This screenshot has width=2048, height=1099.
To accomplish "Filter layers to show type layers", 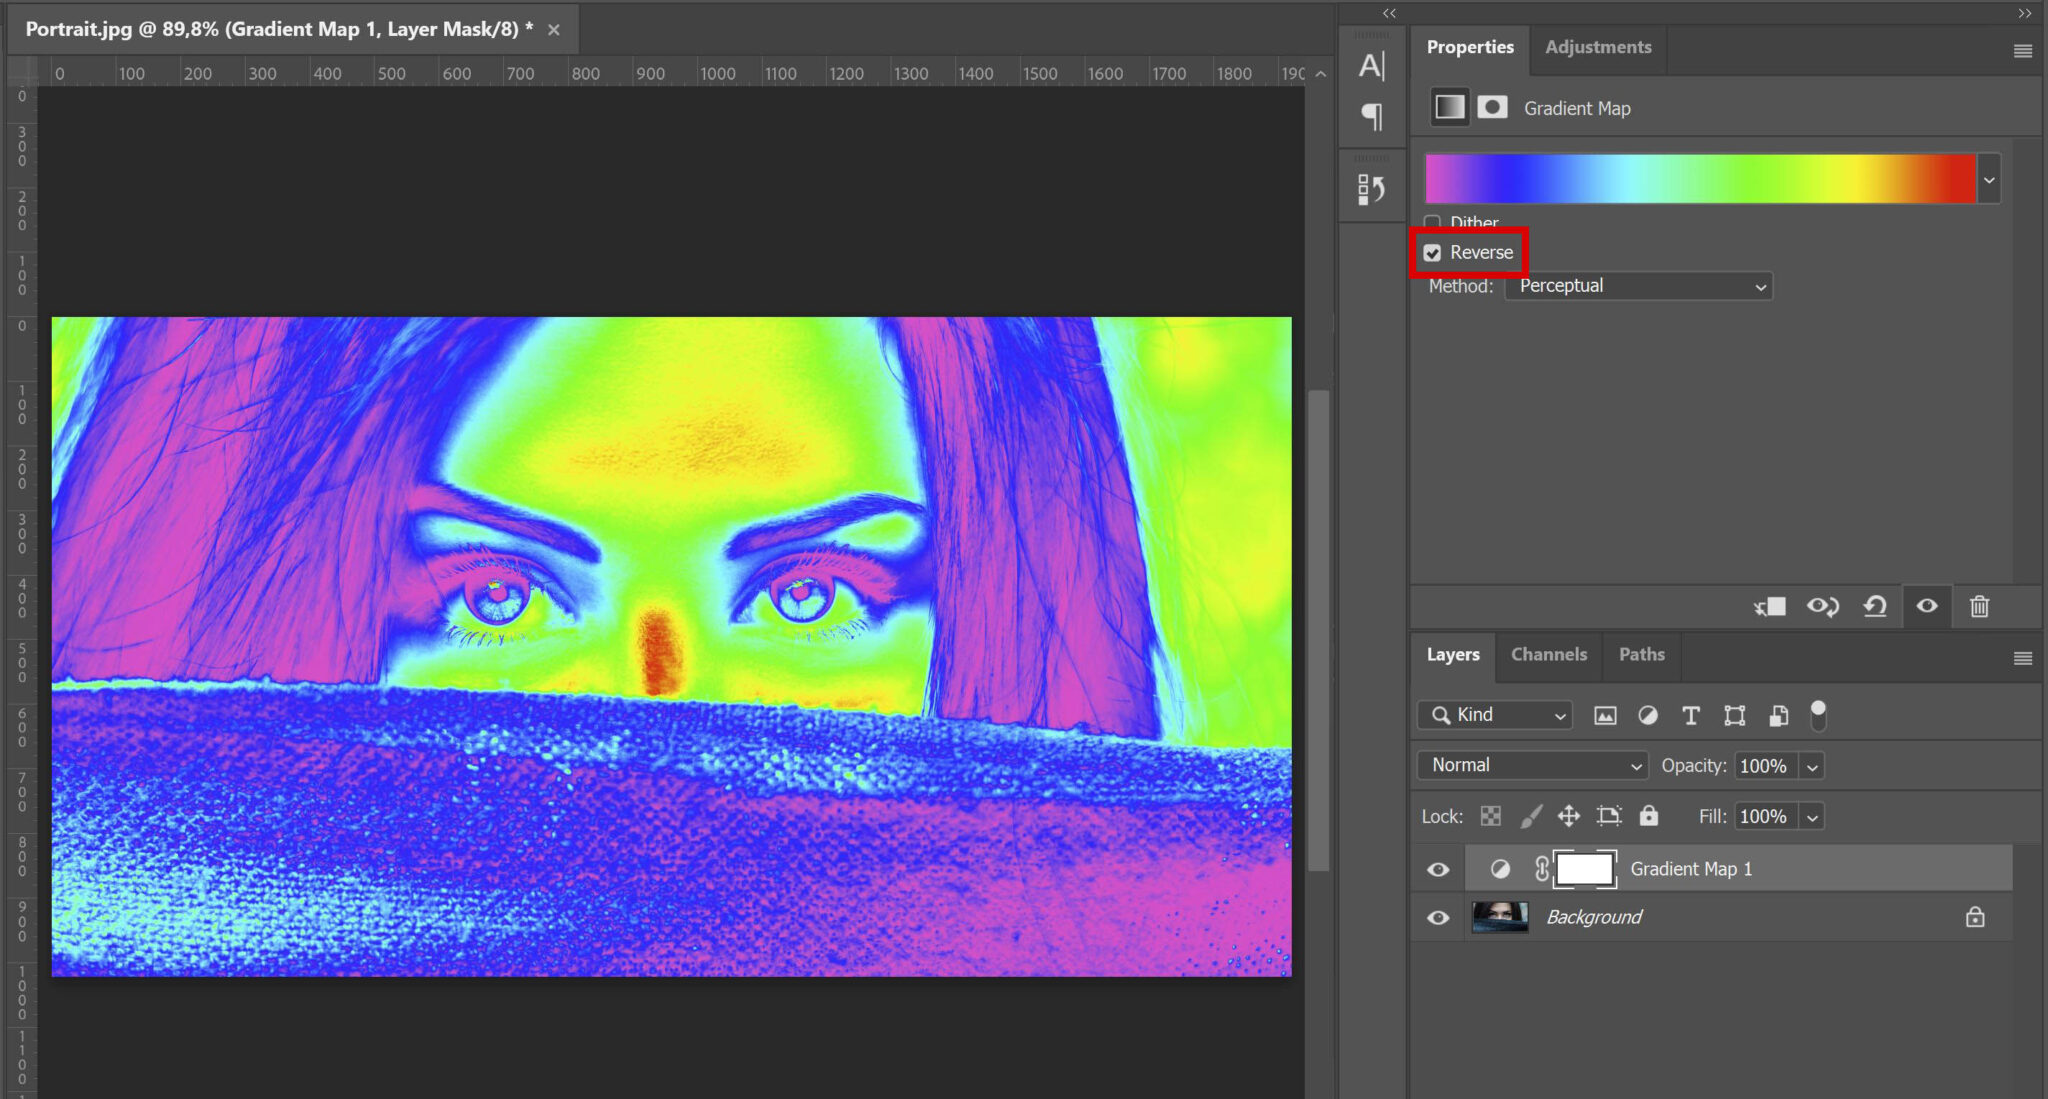I will click(1690, 715).
